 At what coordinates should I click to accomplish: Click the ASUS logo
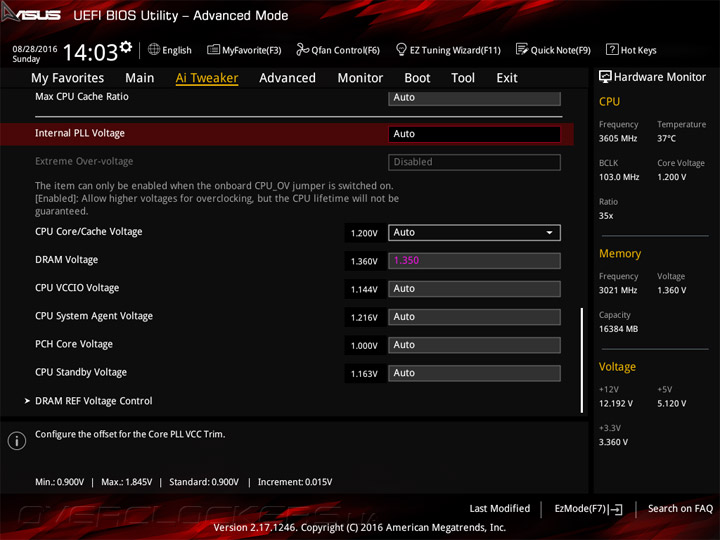[31, 14]
